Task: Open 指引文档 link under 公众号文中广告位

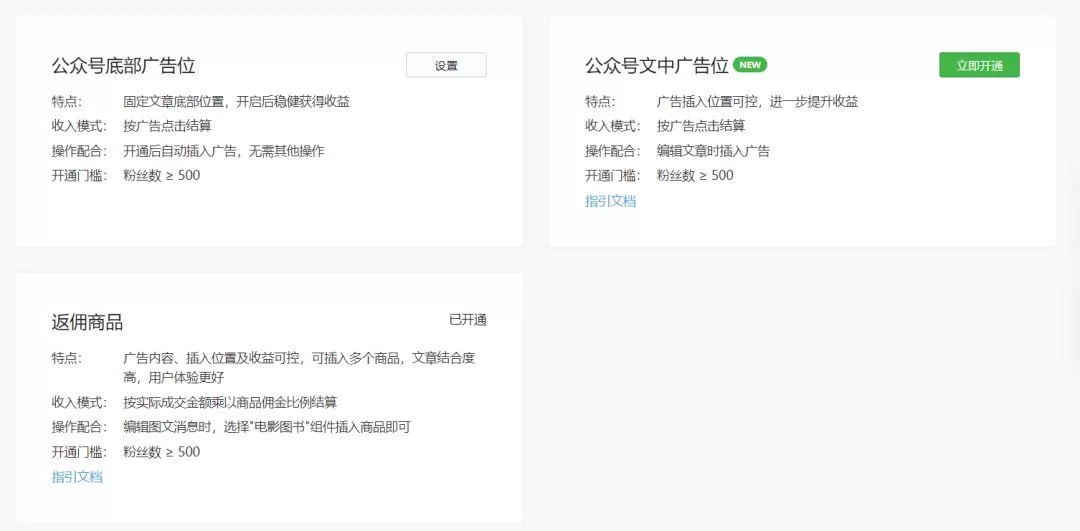Action: click(x=610, y=201)
